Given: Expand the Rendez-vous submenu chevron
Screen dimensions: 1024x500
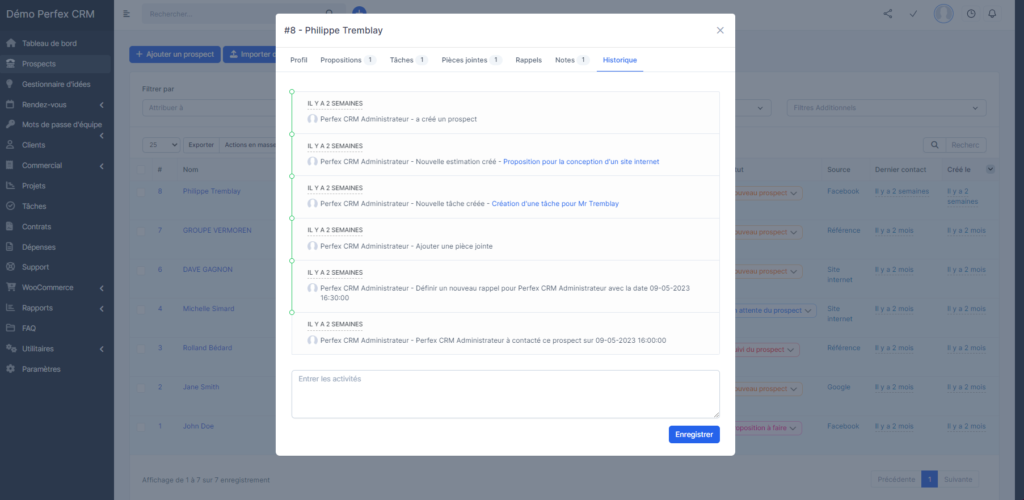Looking at the screenshot, I should (102, 104).
